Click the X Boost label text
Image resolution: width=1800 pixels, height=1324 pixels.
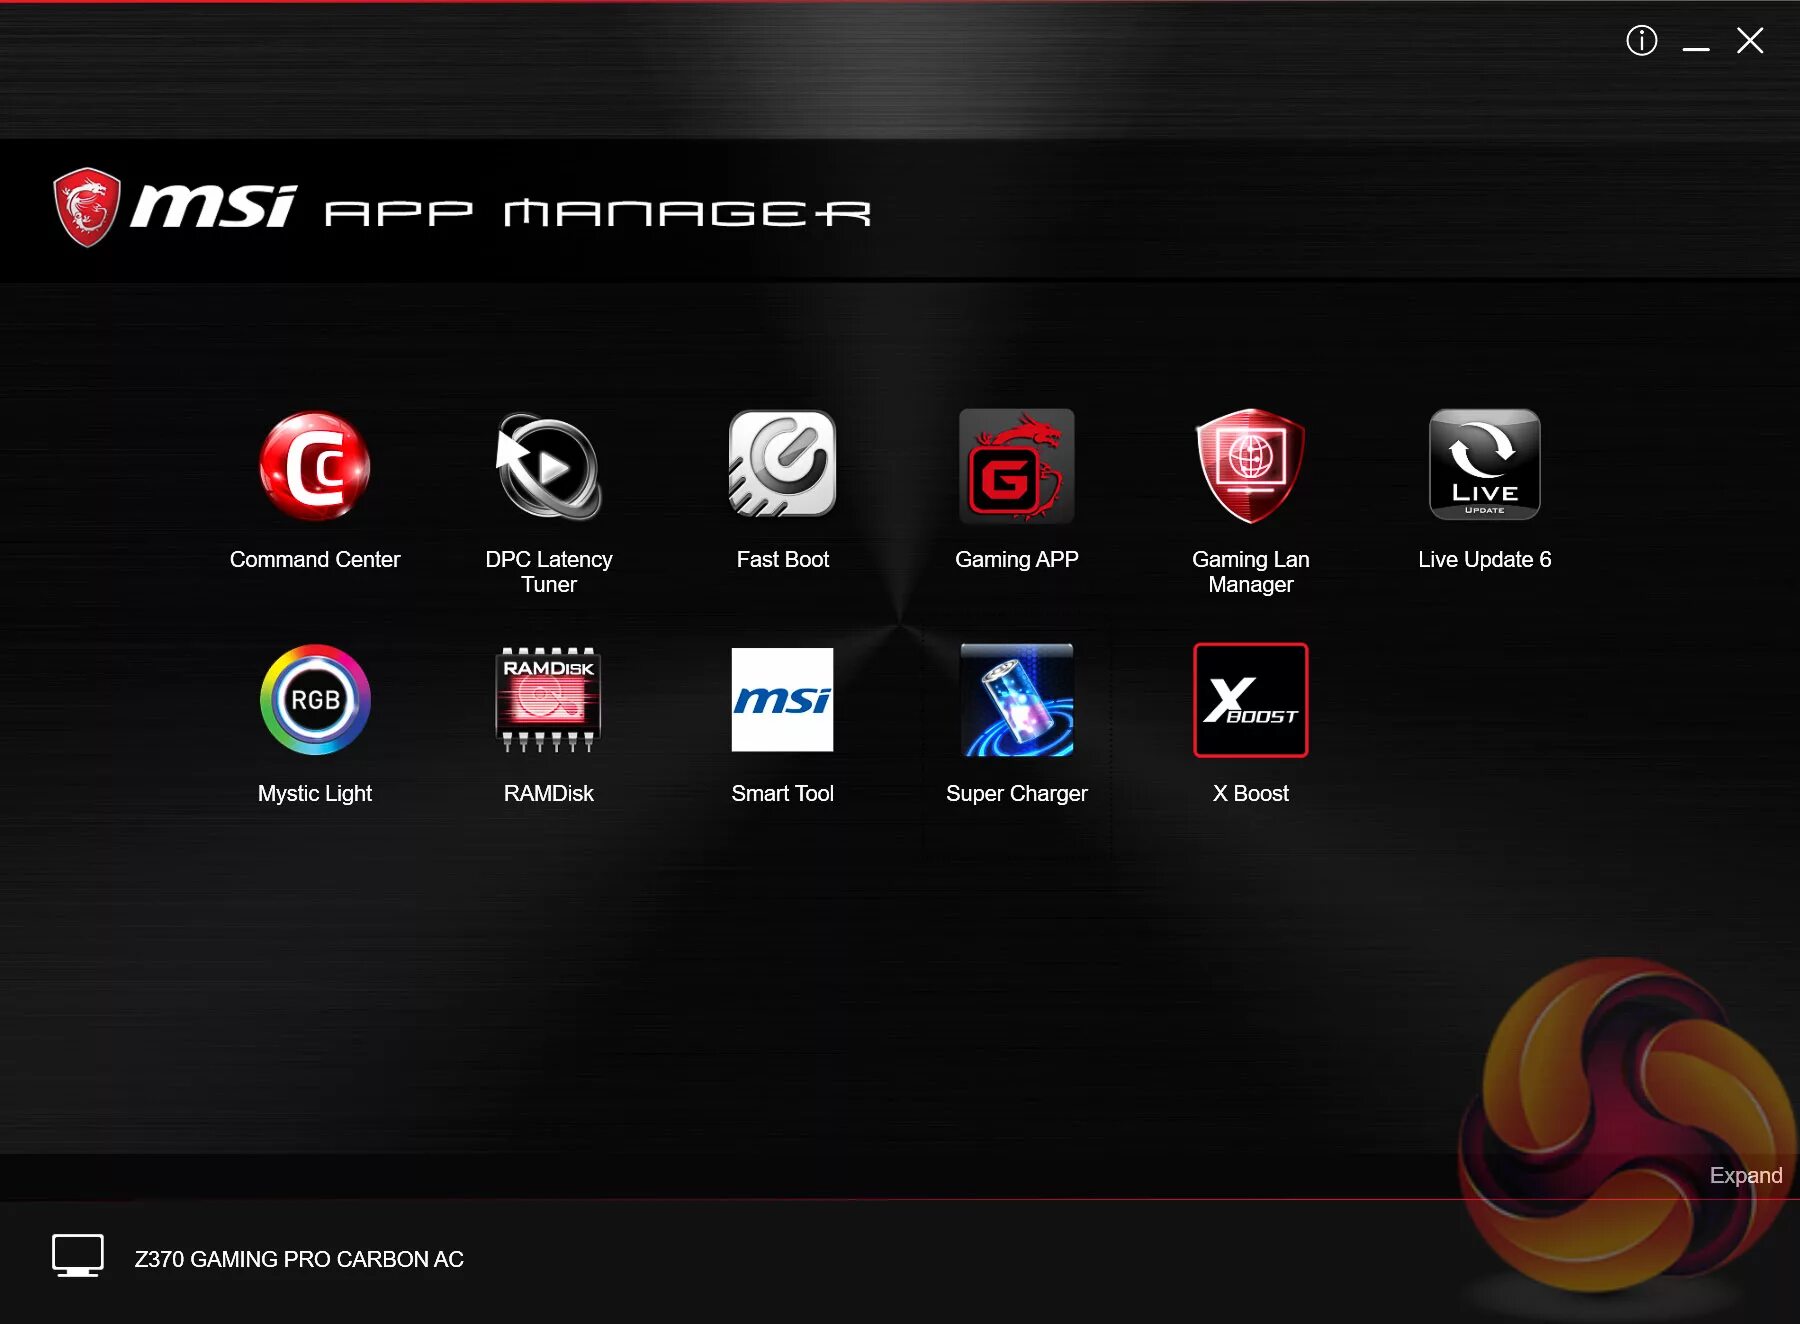[x=1251, y=794]
